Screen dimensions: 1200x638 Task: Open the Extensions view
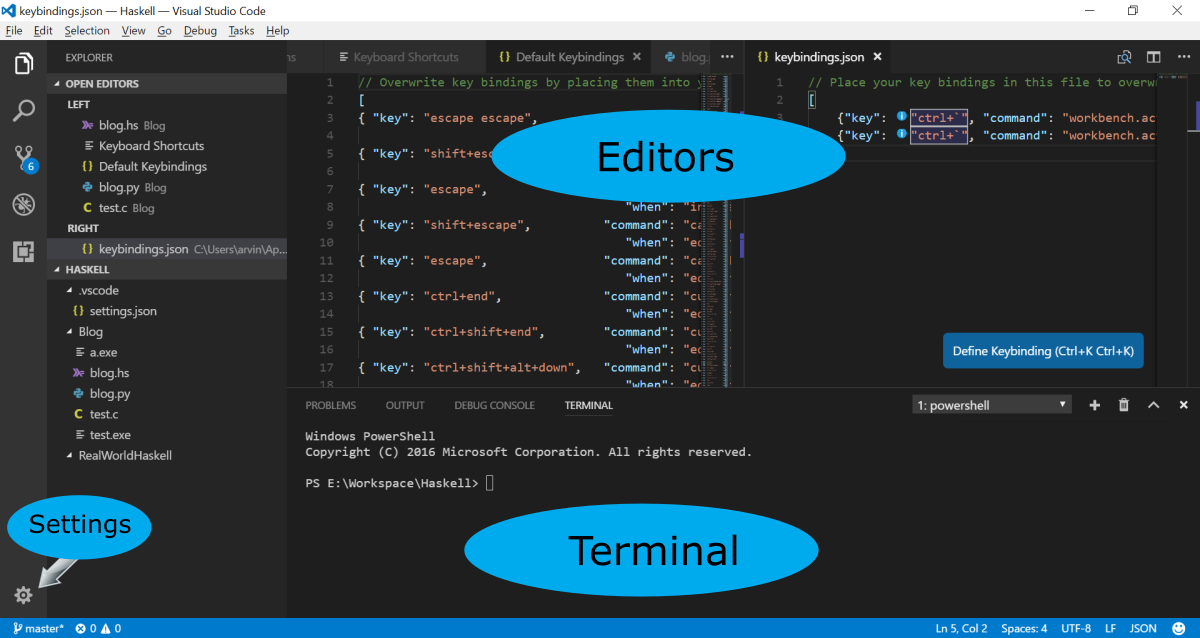coord(22,251)
